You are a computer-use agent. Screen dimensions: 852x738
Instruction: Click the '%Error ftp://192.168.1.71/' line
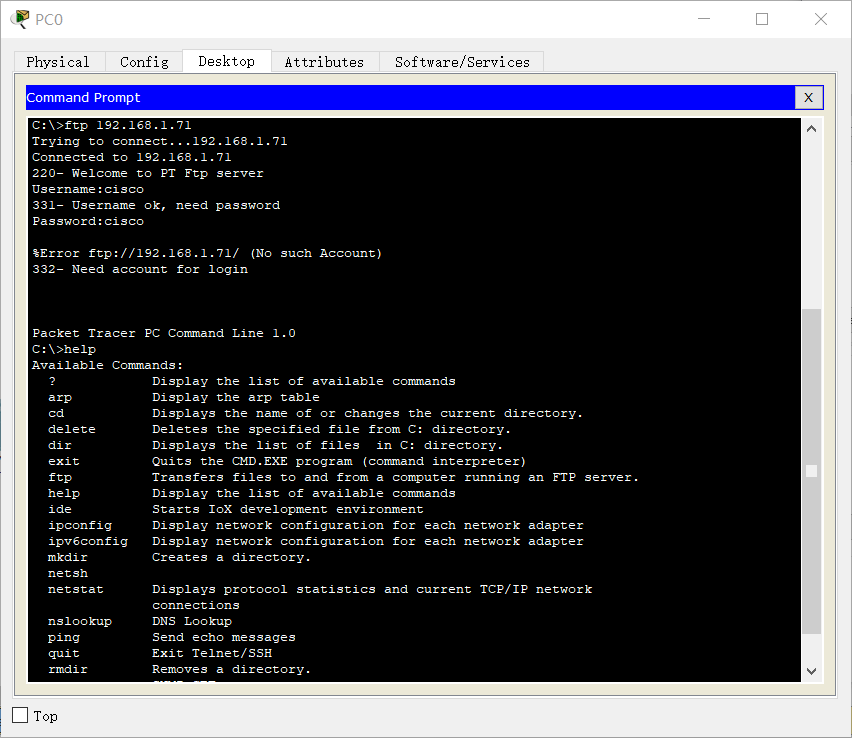[x=206, y=253]
